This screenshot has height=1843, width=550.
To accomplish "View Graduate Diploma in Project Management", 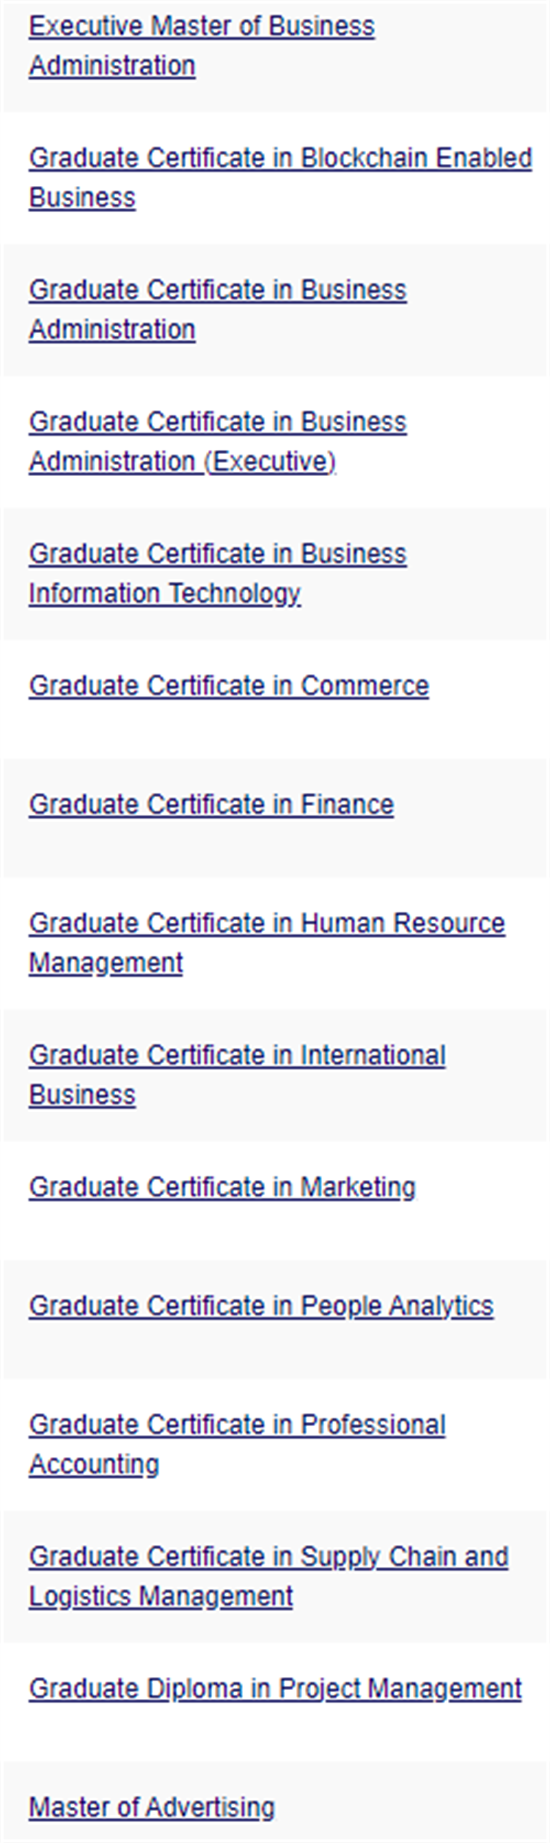I will [x=275, y=1690].
